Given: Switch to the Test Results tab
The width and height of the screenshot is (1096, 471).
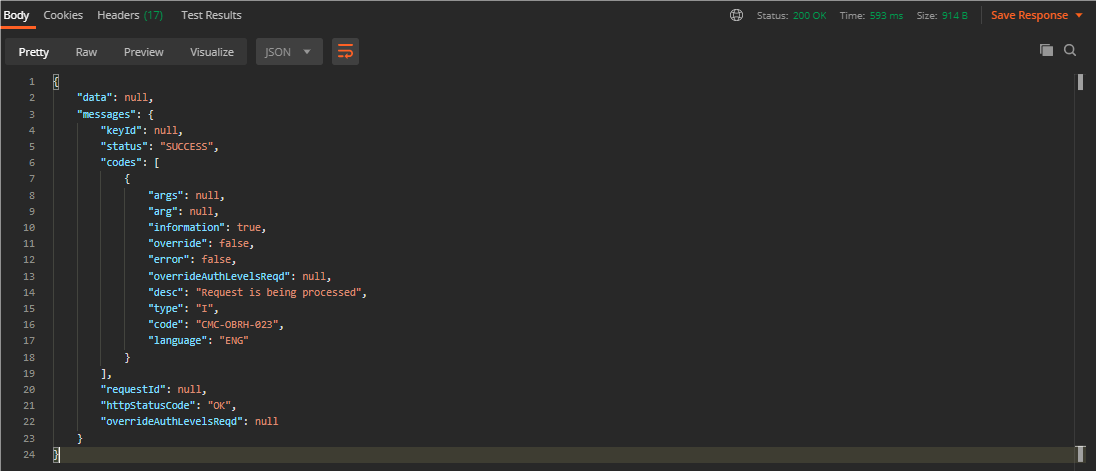Looking at the screenshot, I should click(211, 15).
